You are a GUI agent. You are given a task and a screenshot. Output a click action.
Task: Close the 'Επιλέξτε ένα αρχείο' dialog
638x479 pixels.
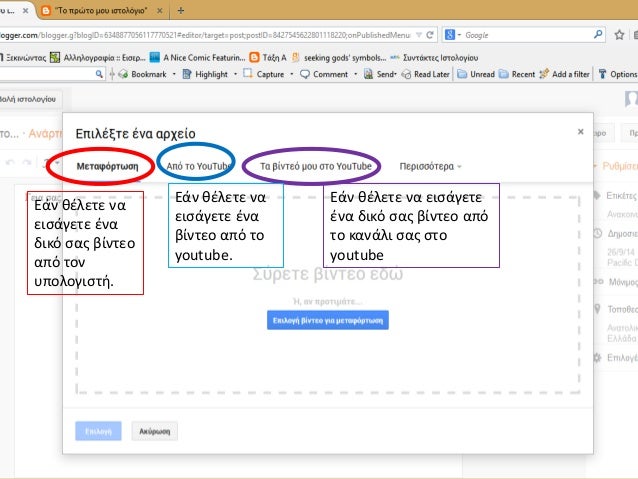(x=581, y=131)
